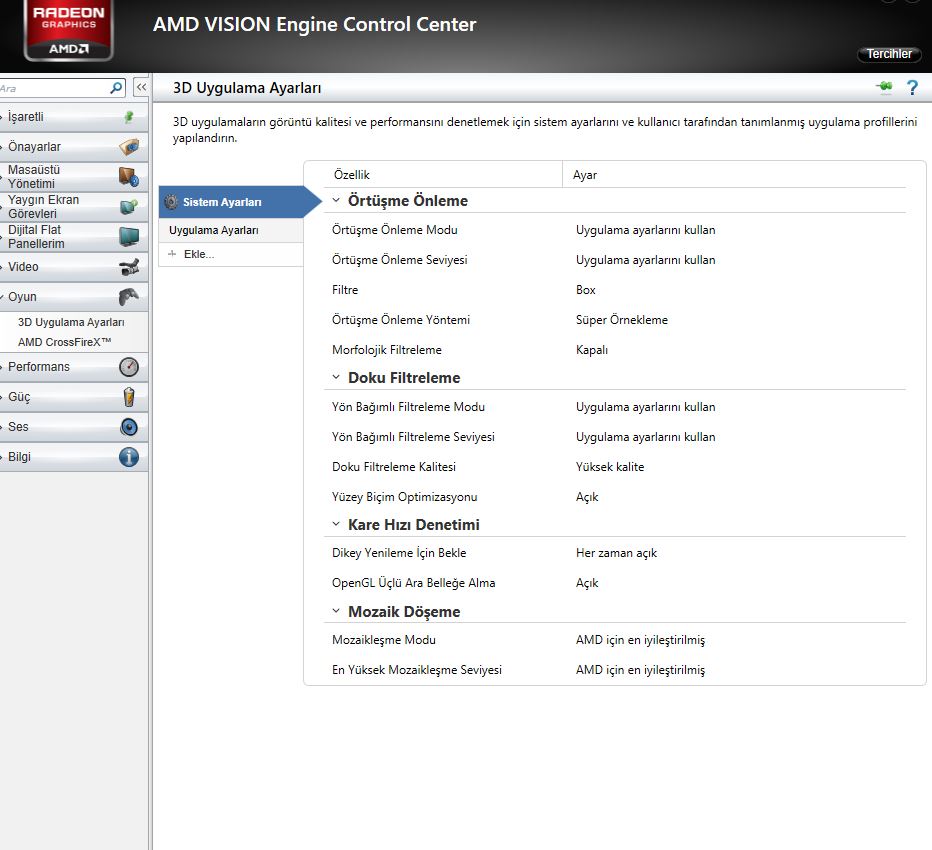This screenshot has height=850, width=932.
Task: Collapse the Örtüşme Önleme group chevron
Action: [336, 200]
